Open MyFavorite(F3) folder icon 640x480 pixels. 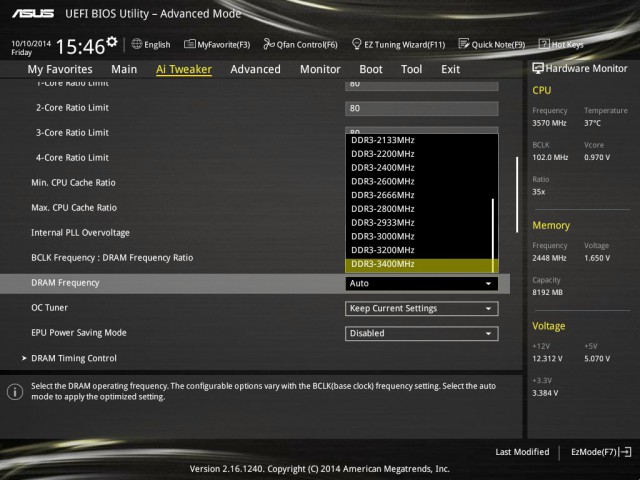coord(189,44)
